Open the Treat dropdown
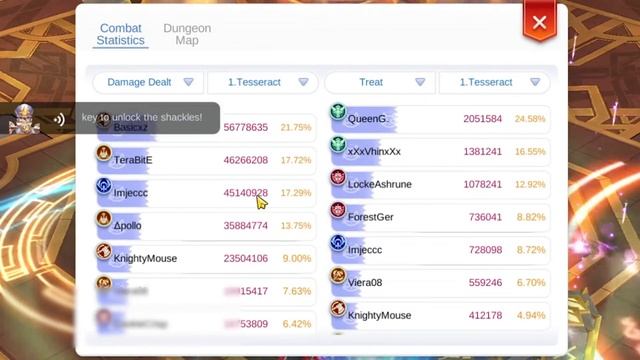Screen dimensions: 640x360 coord(380,82)
